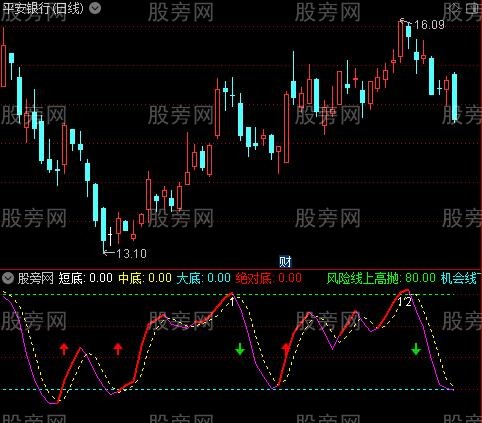482x423 pixels.
Task: Click the 中底: 0.00 indicator value
Action: (145, 278)
